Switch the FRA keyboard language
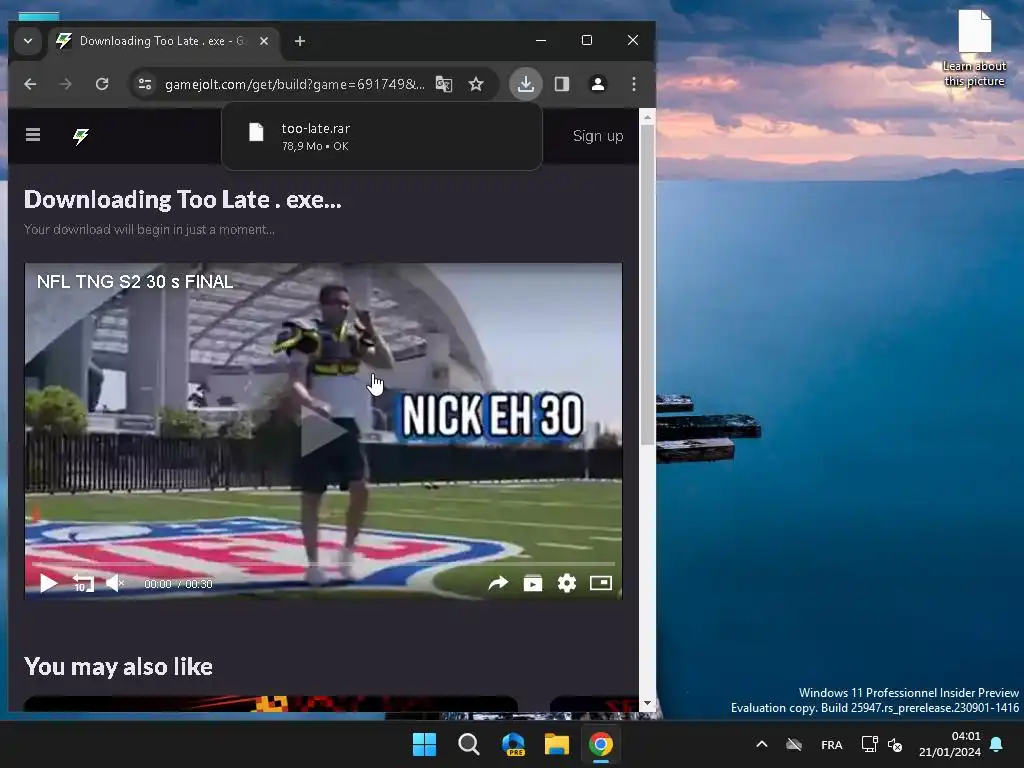Viewport: 1024px width, 768px height. pyautogui.click(x=831, y=744)
